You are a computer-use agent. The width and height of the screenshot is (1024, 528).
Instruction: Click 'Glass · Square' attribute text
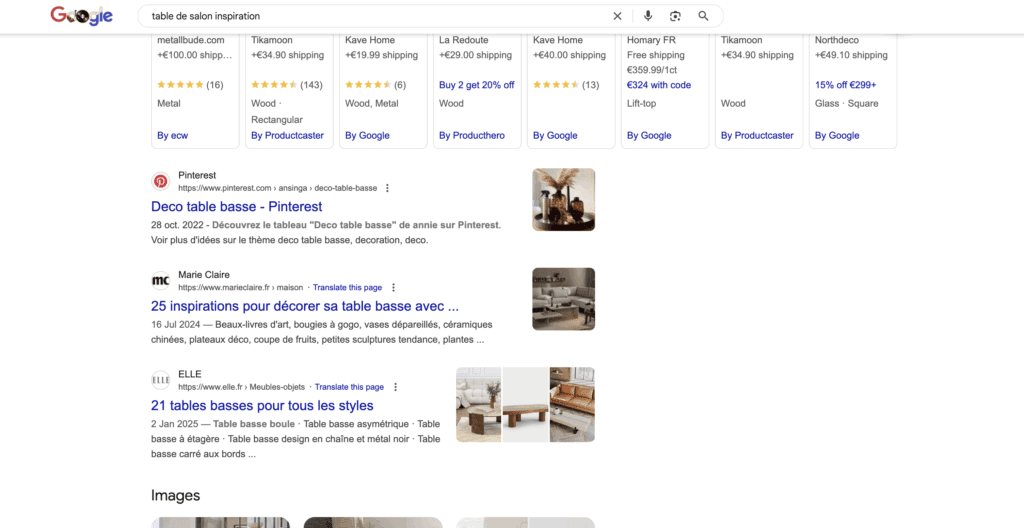tap(846, 103)
